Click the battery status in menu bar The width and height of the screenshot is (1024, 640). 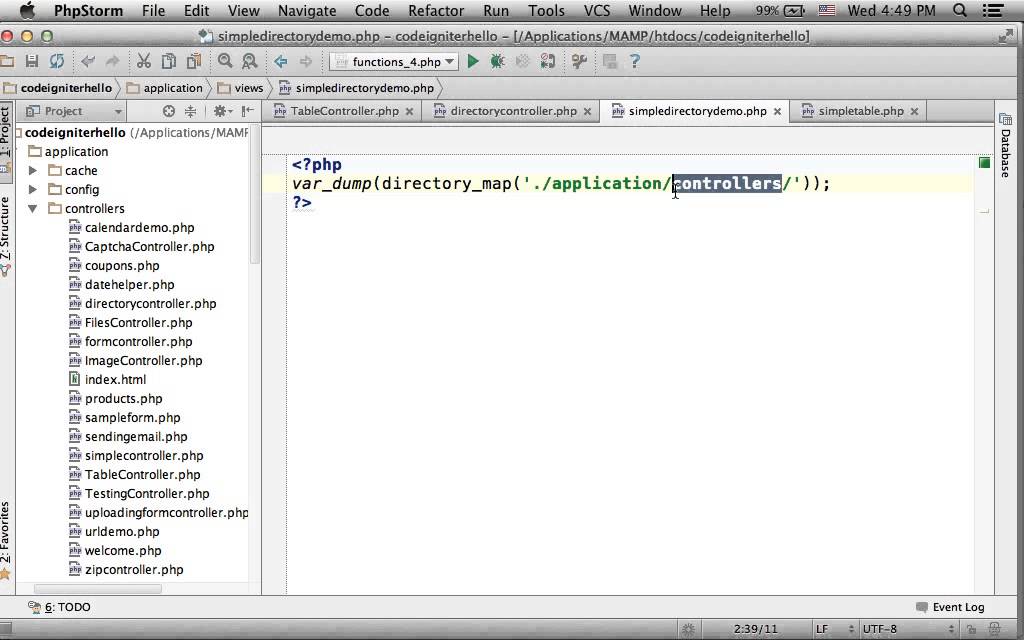pyautogui.click(x=780, y=10)
